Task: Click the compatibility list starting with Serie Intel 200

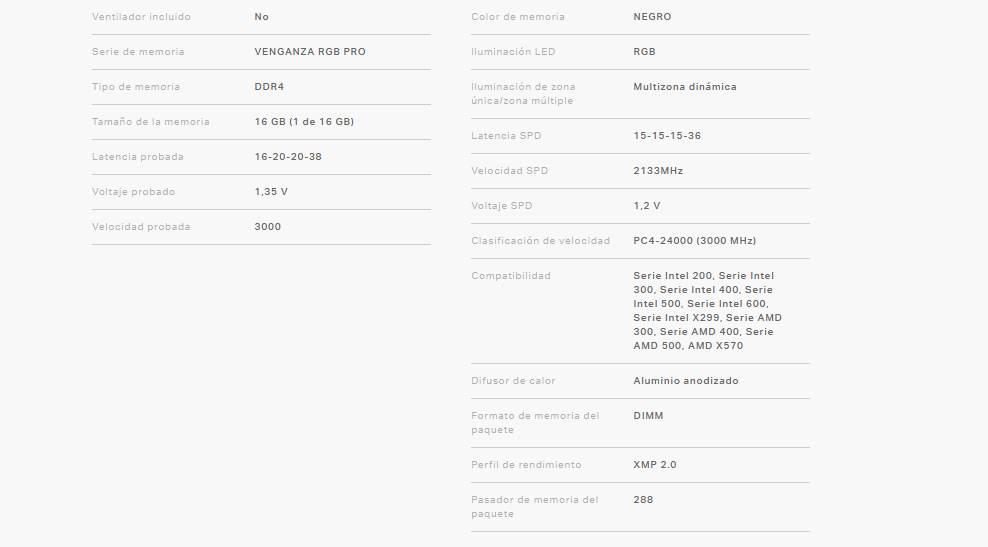Action: tap(707, 311)
